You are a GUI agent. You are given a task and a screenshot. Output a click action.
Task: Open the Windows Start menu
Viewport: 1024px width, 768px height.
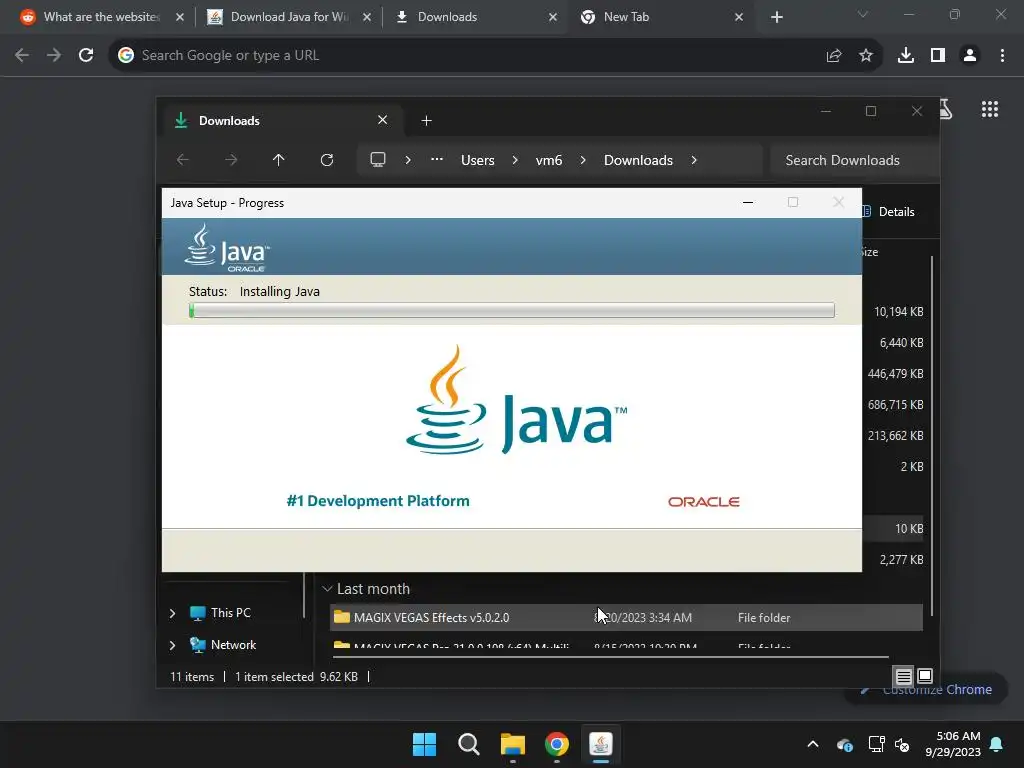point(424,744)
